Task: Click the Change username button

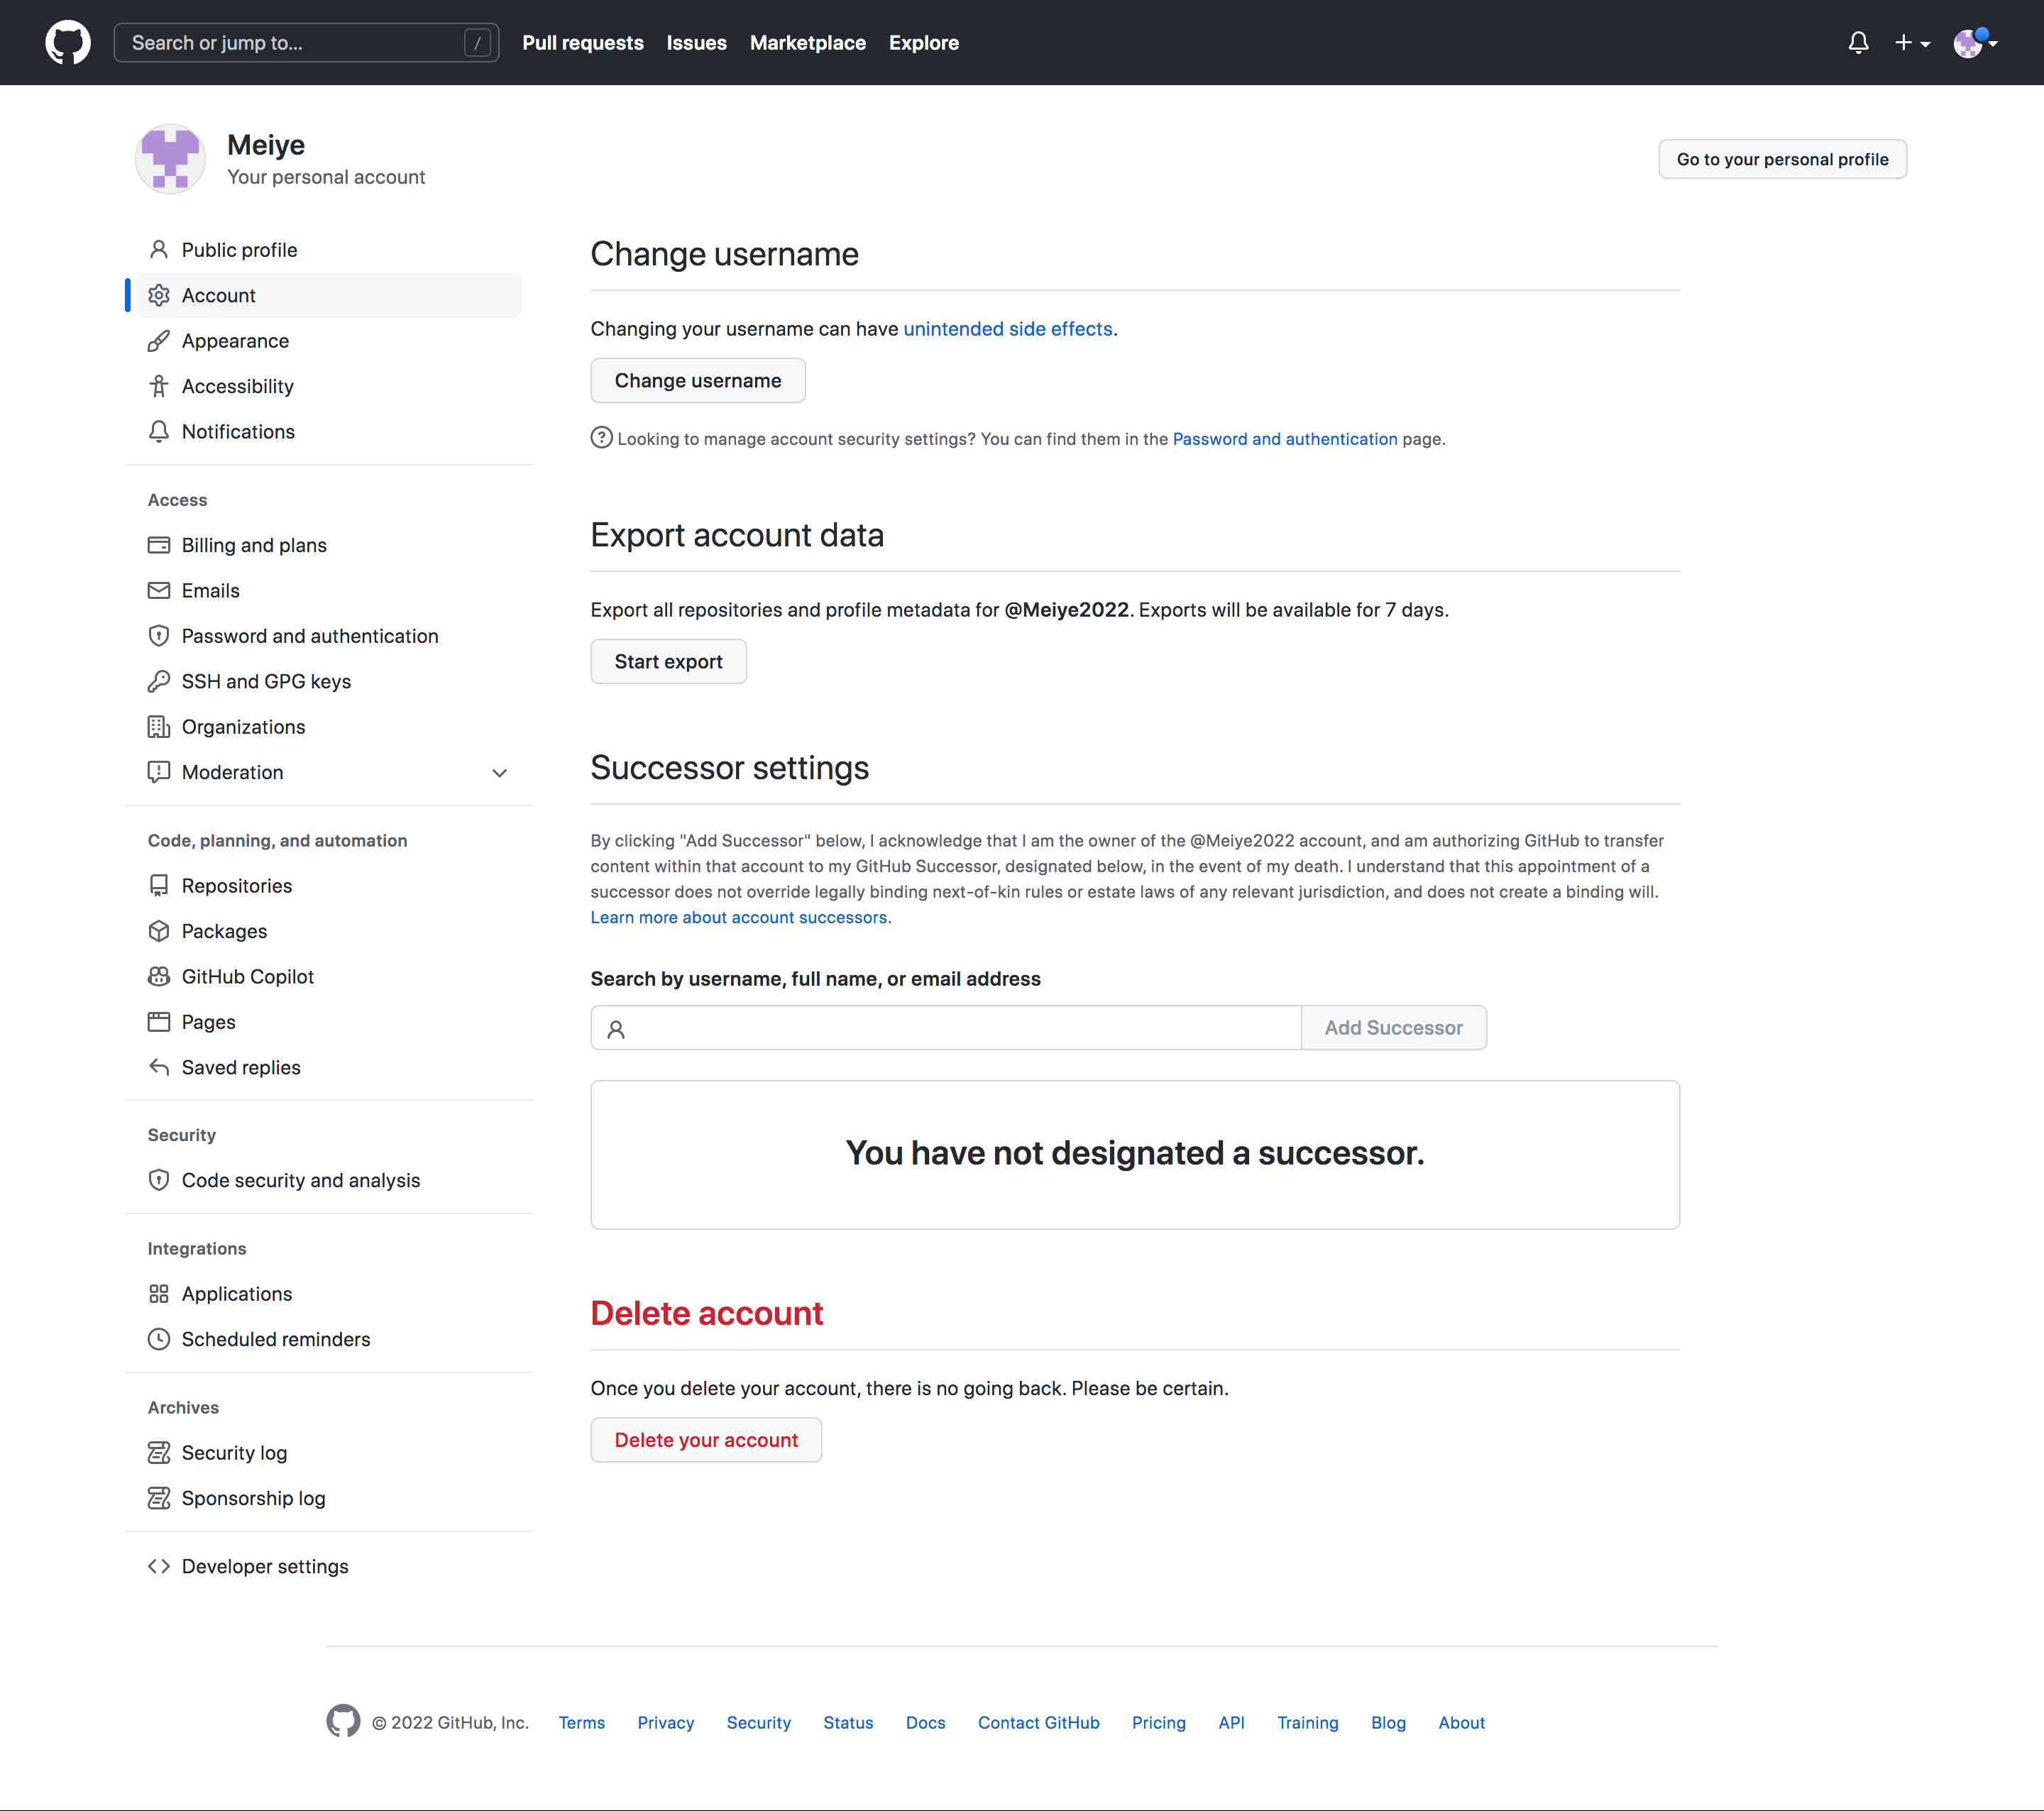Action: [698, 381]
